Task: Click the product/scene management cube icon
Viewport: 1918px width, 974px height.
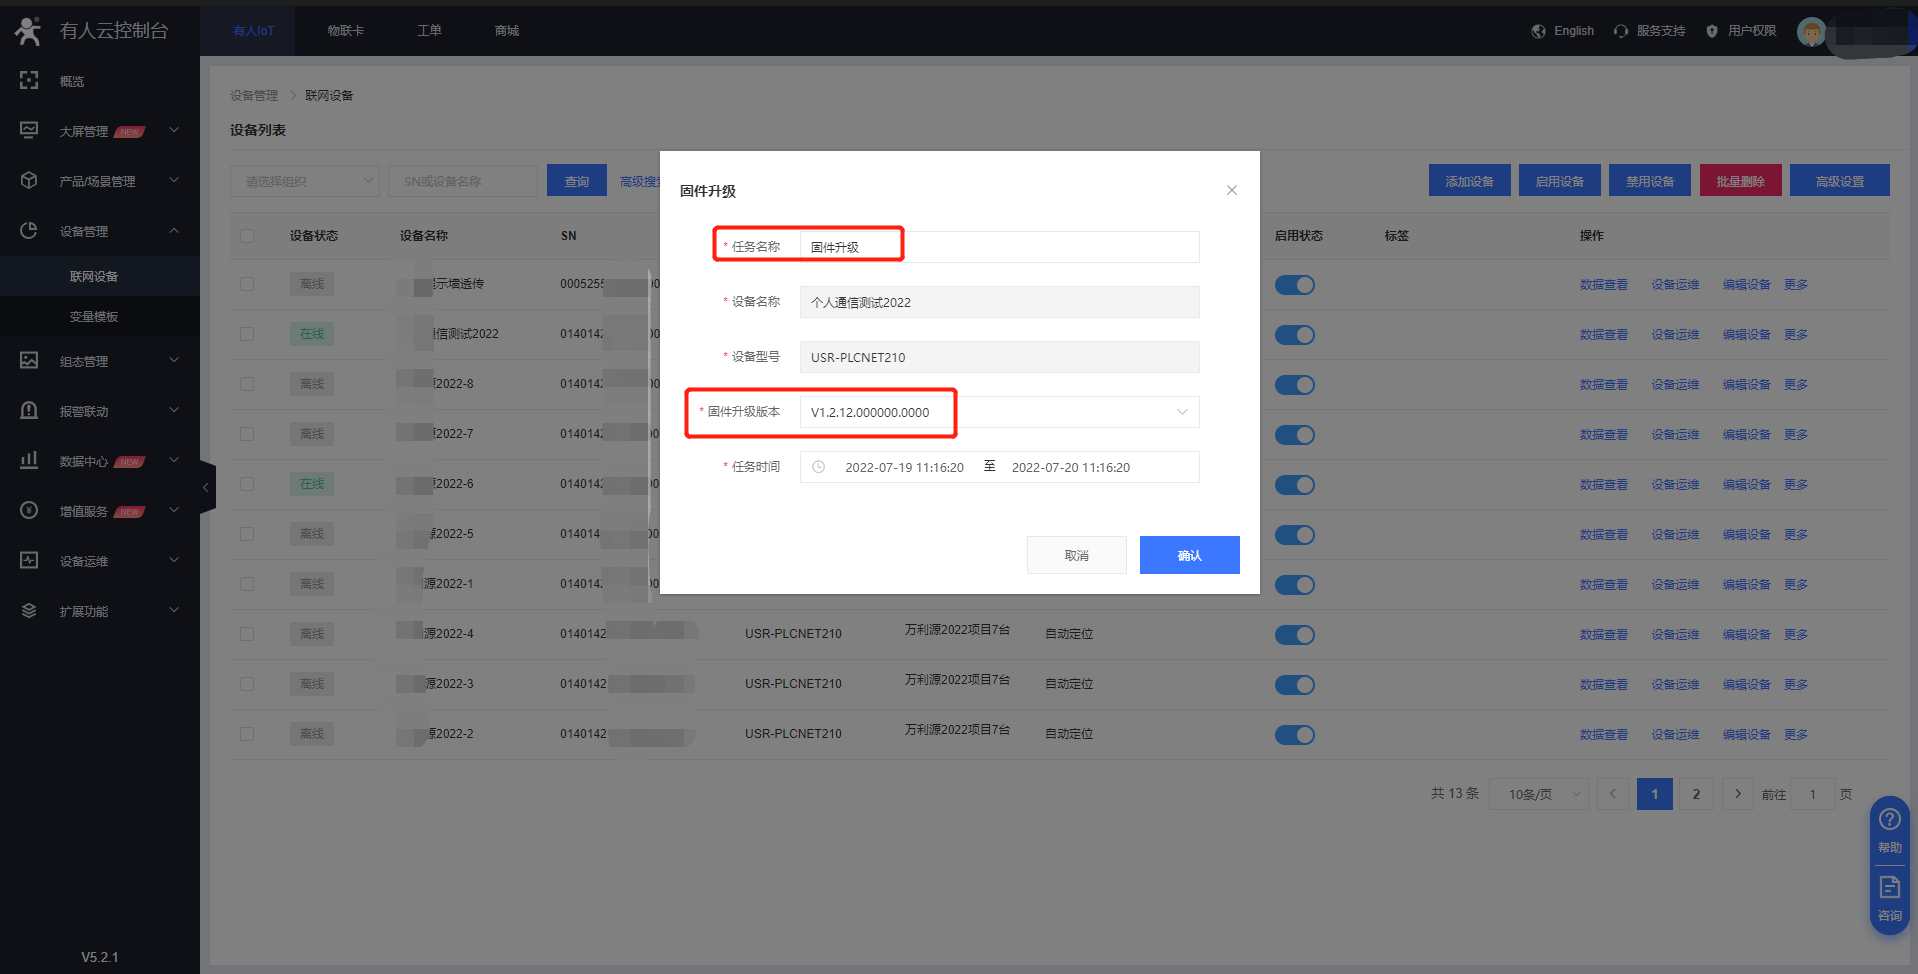Action: [x=29, y=181]
